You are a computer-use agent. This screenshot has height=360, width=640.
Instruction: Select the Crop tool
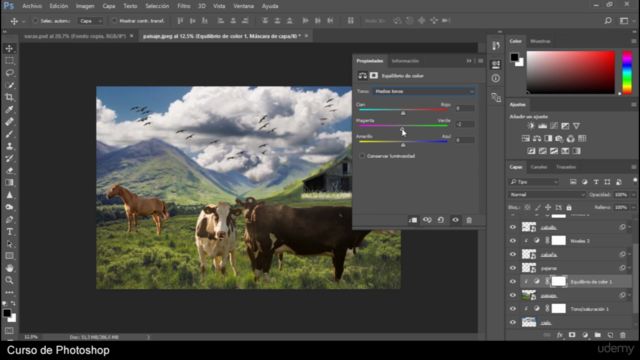coord(9,97)
